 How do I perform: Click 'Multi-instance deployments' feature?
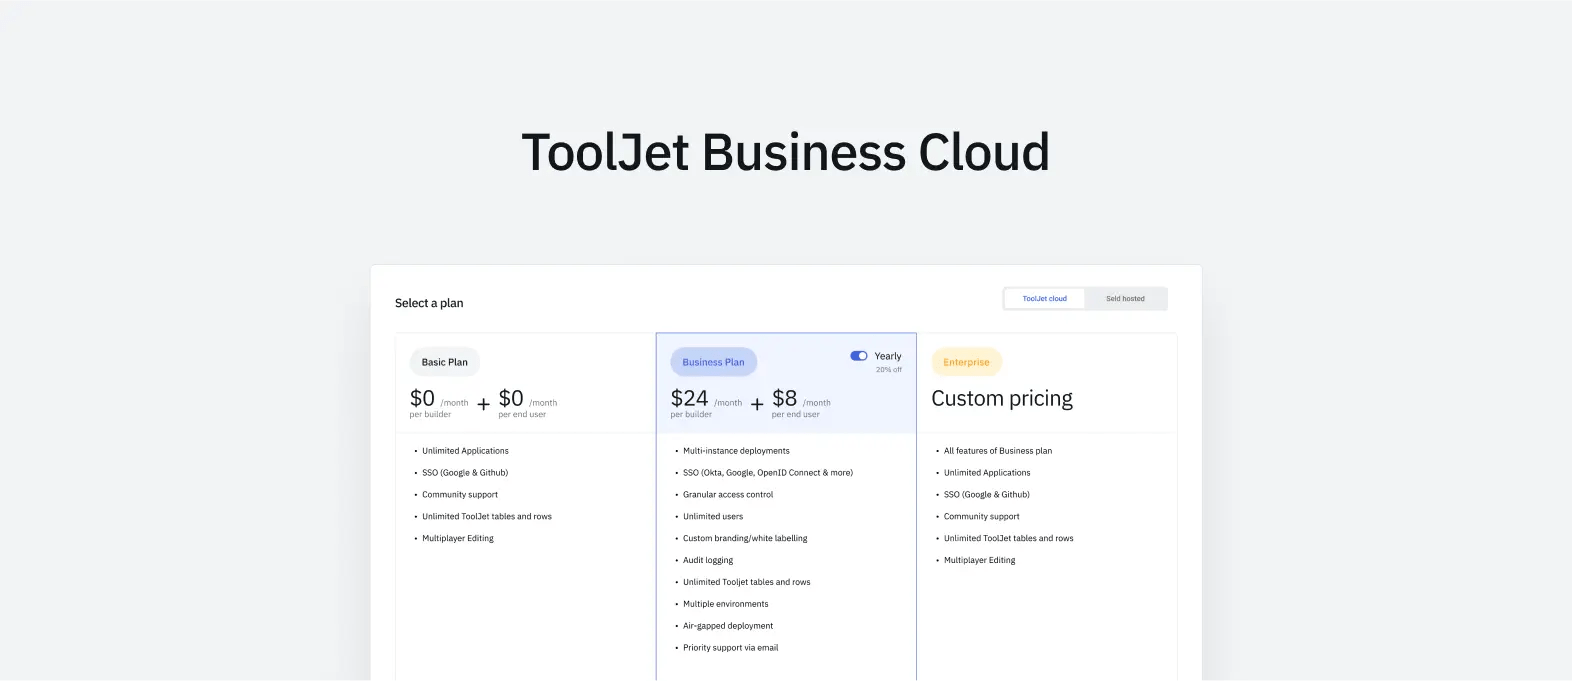click(736, 451)
